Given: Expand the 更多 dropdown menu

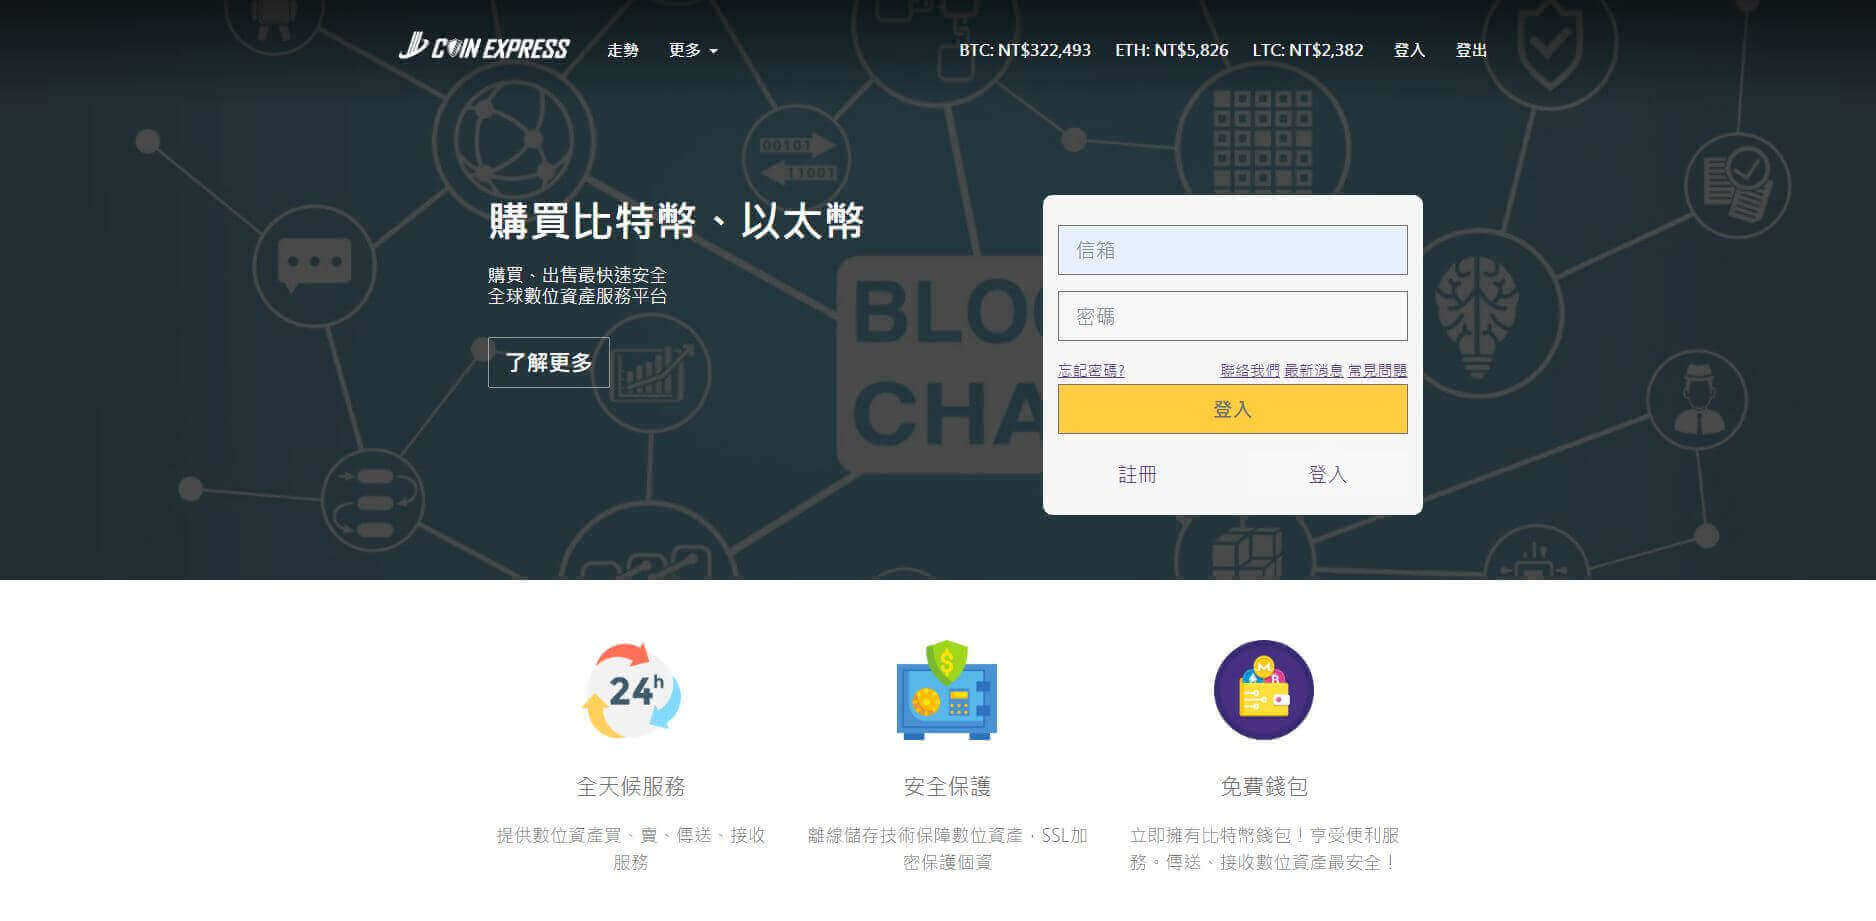Looking at the screenshot, I should (x=693, y=50).
